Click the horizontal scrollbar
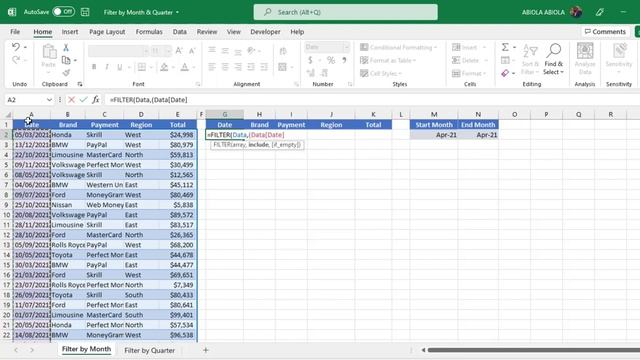The width and height of the screenshot is (640, 360). pyautogui.click(x=533, y=350)
